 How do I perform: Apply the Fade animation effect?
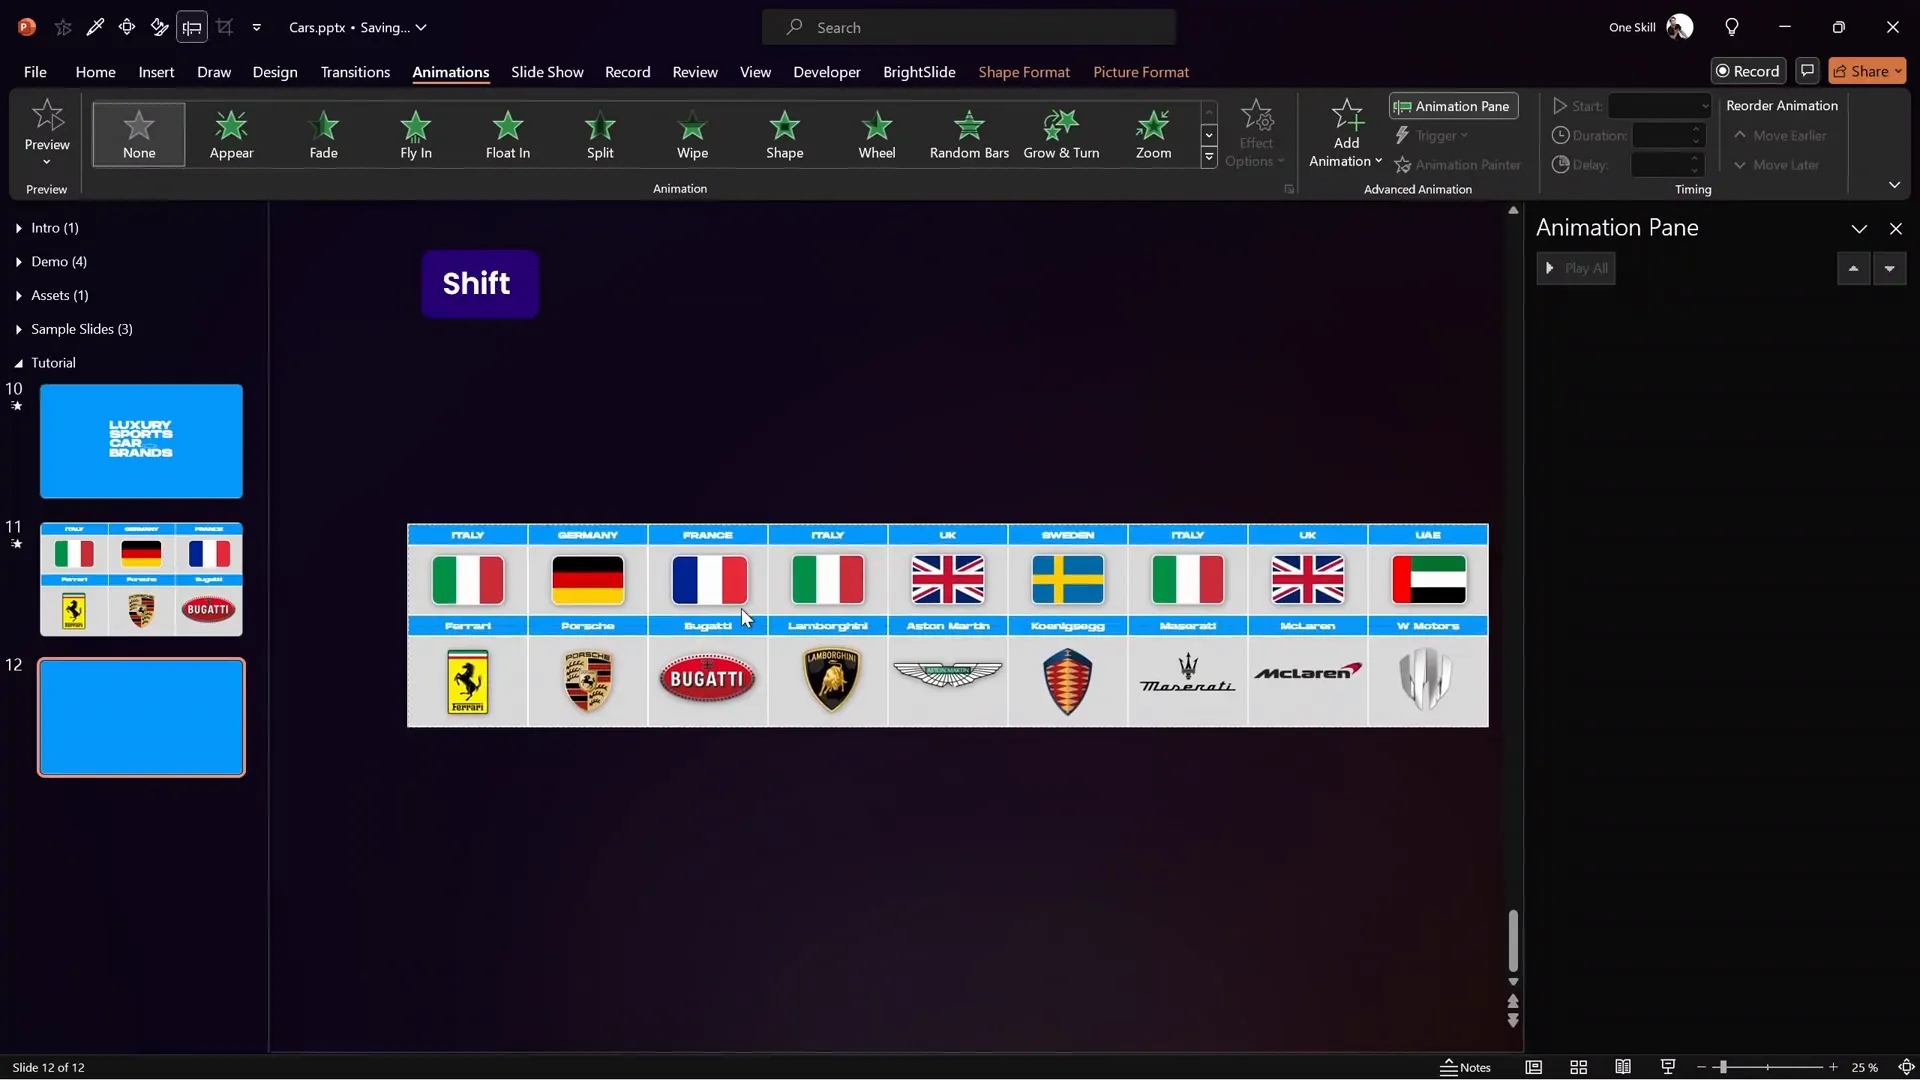(x=323, y=134)
